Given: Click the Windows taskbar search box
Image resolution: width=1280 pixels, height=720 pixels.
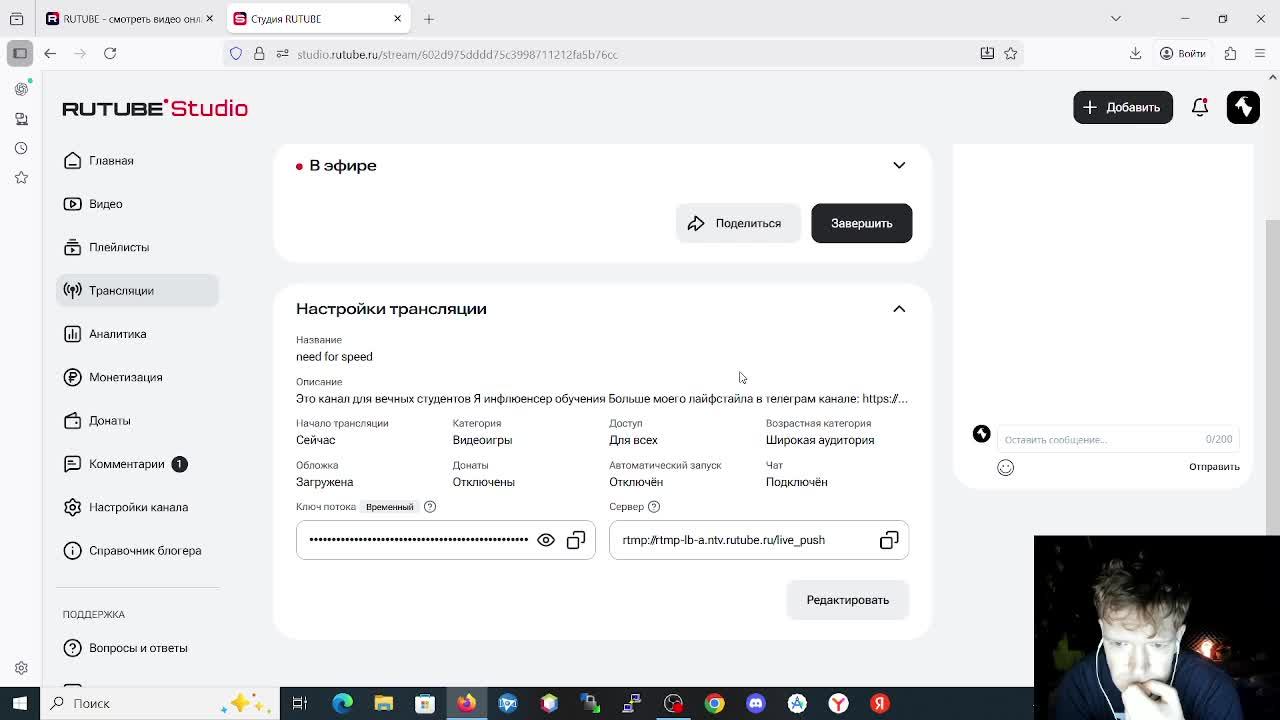Looking at the screenshot, I should tap(158, 703).
